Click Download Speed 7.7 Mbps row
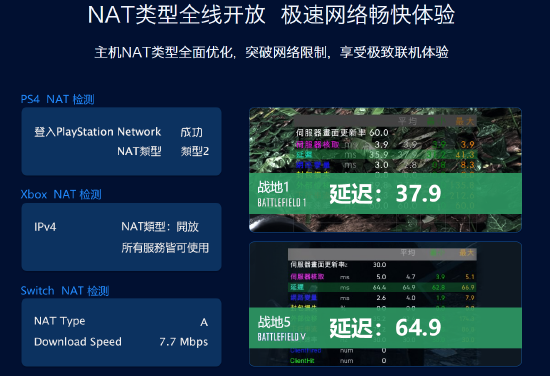 pos(121,342)
